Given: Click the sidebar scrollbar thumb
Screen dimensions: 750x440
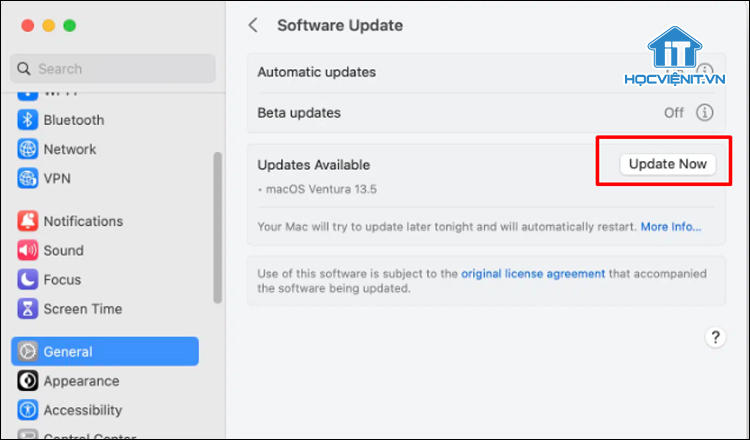Looking at the screenshot, I should point(218,228).
